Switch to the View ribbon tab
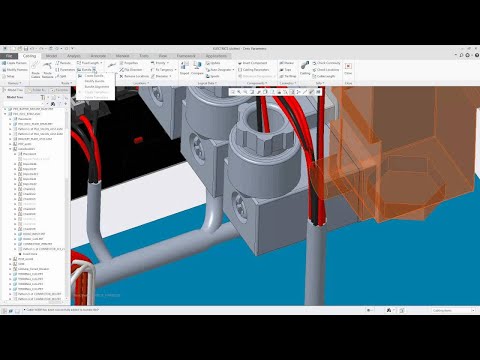The height and width of the screenshot is (360, 480). click(162, 56)
